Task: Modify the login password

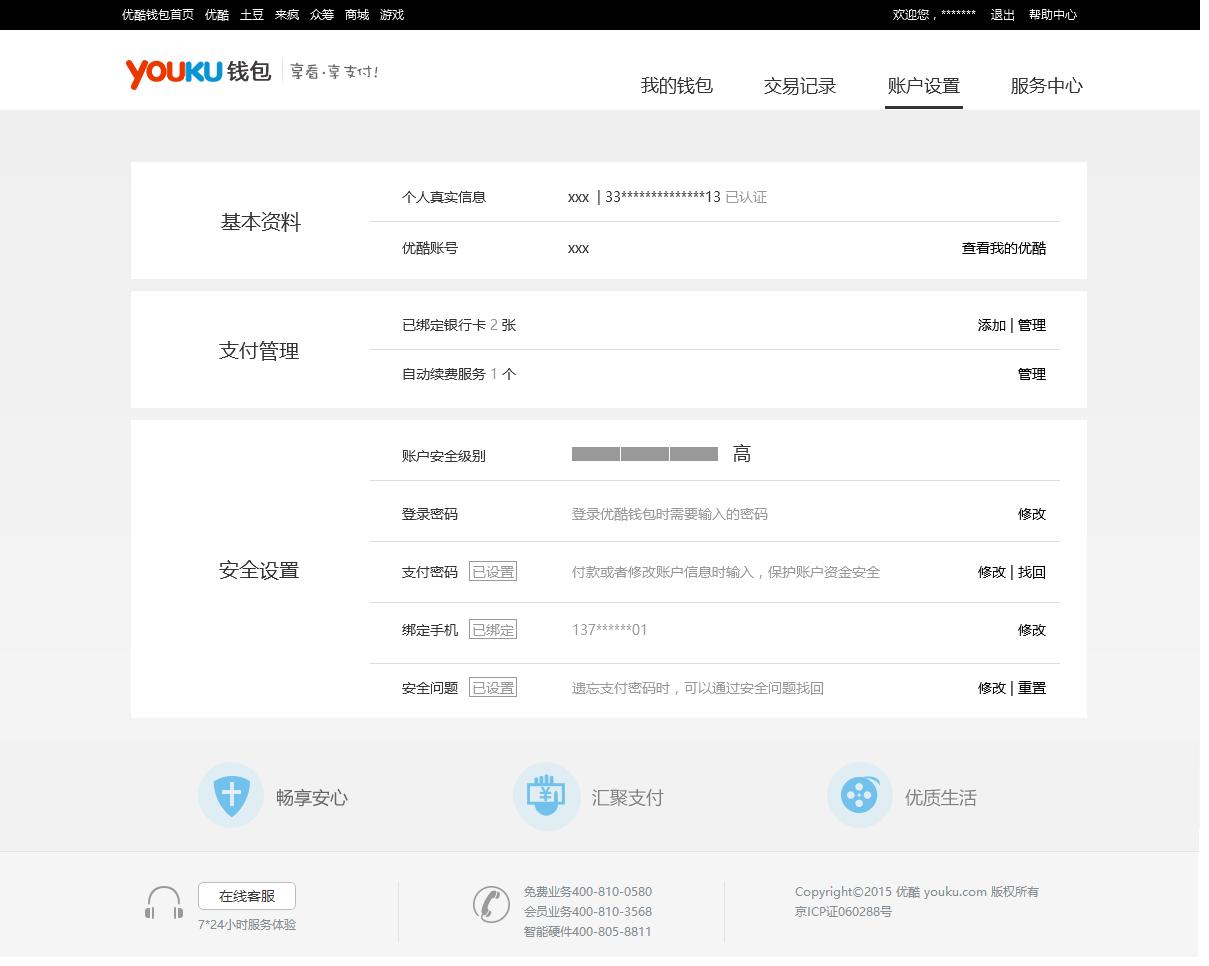Action: (x=1031, y=514)
